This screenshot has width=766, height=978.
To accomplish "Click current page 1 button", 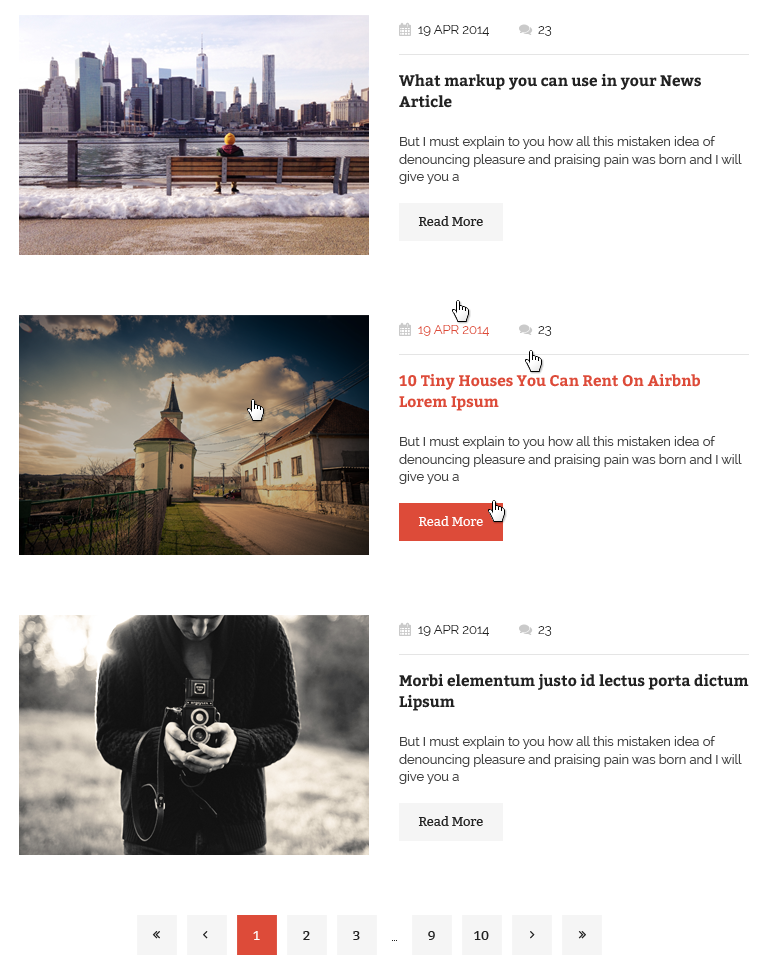I will (256, 934).
